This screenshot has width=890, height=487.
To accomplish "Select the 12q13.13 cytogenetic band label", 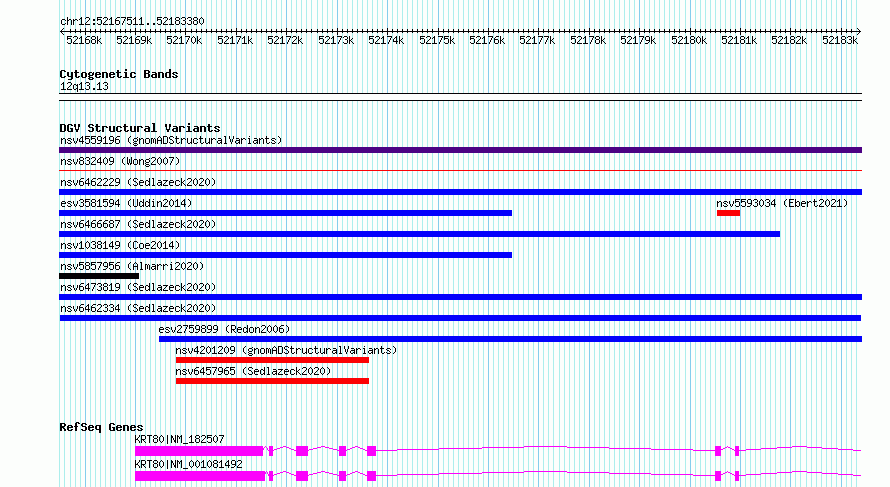I will 84,86.
